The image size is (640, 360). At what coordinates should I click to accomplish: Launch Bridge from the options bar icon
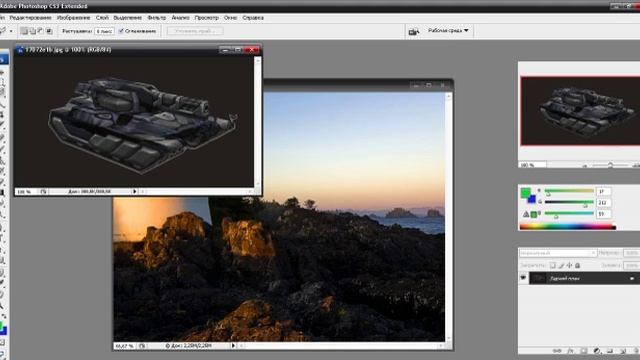click(x=414, y=31)
